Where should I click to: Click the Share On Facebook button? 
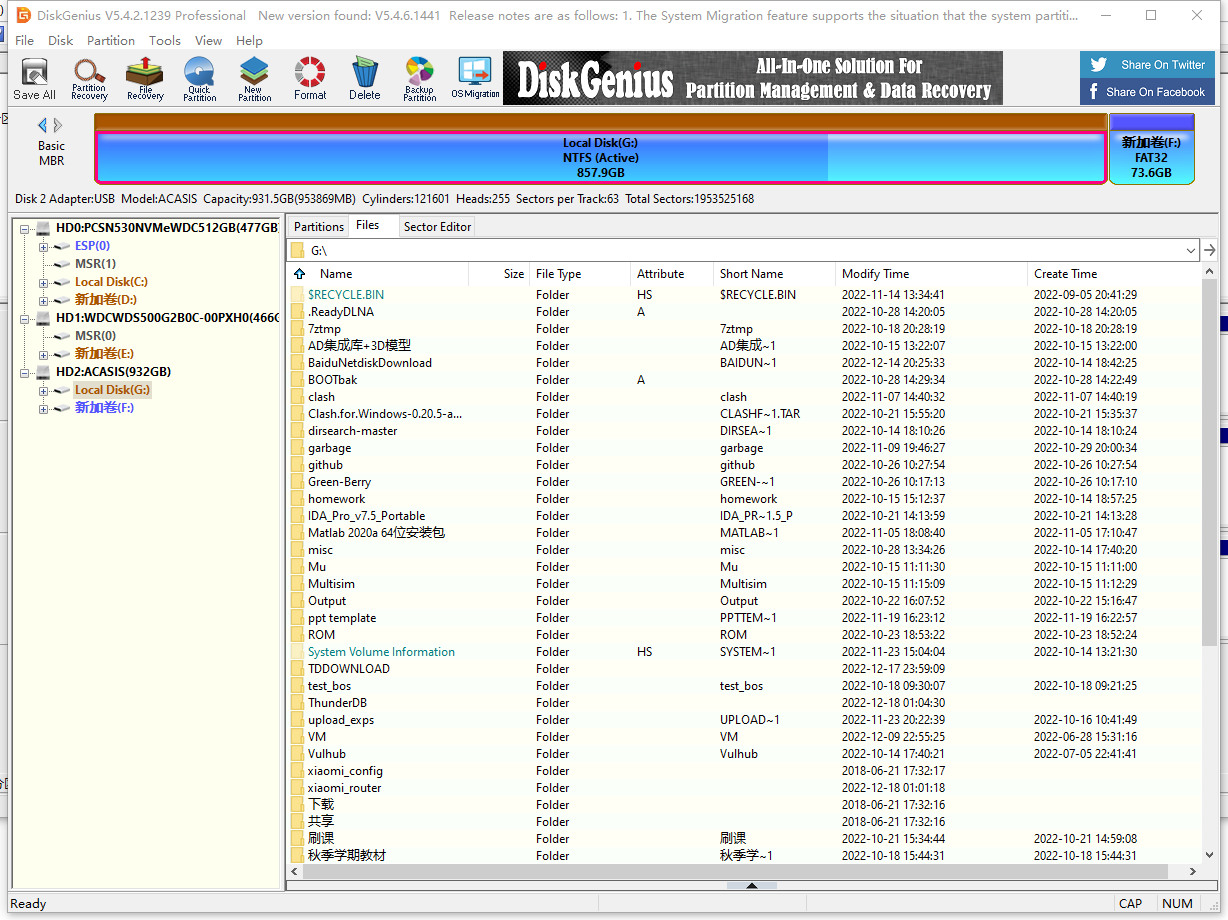pos(1147,92)
